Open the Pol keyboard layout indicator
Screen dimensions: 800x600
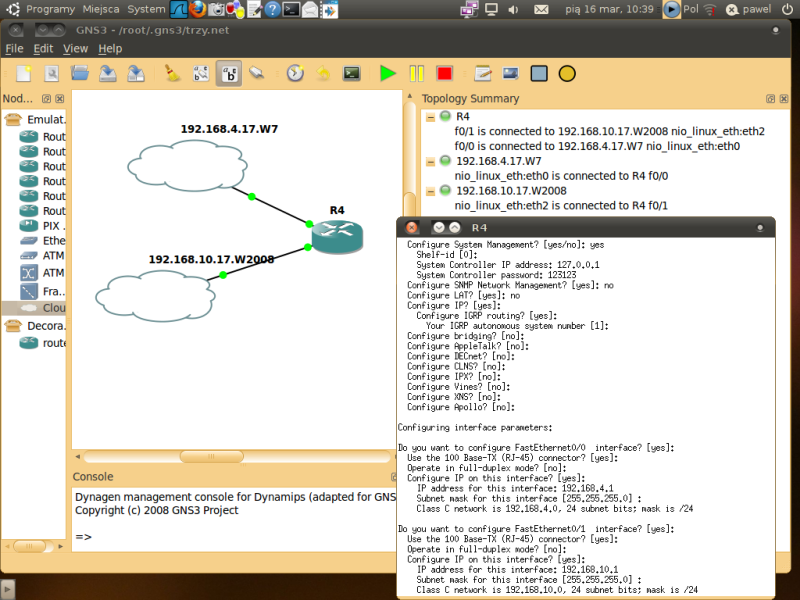pyautogui.click(x=691, y=9)
